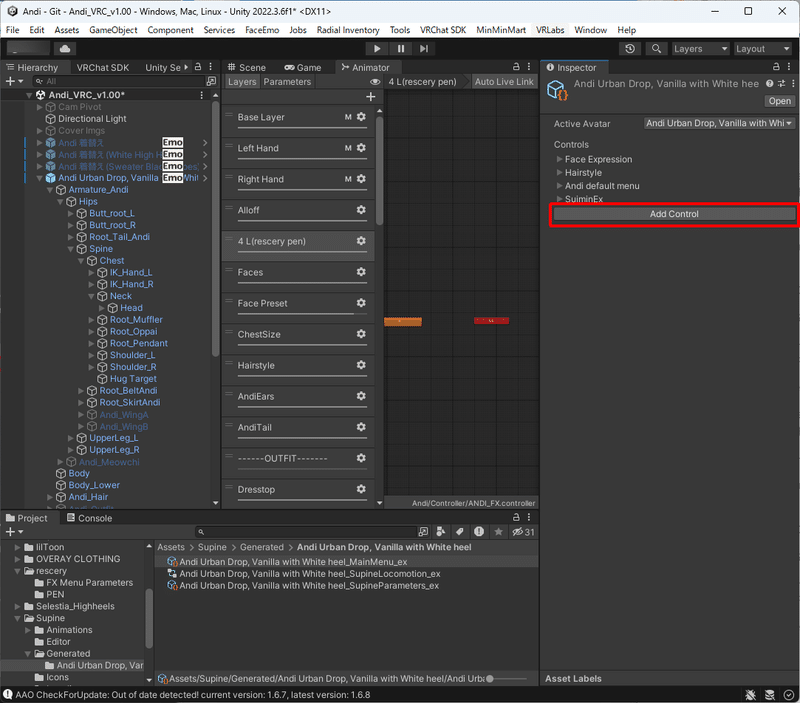Click the Supine breadcrumb in Project path
The width and height of the screenshot is (800, 703).
coord(212,547)
